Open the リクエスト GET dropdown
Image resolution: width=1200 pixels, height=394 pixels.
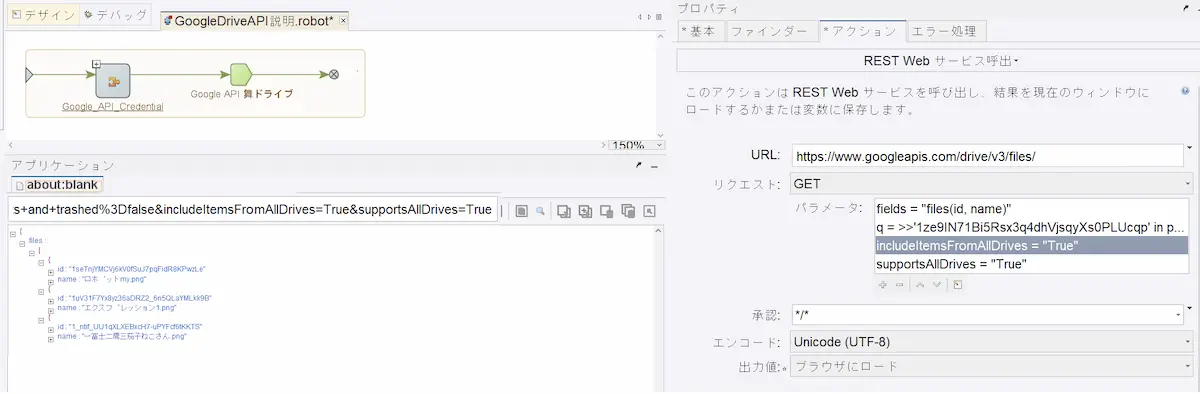point(992,184)
